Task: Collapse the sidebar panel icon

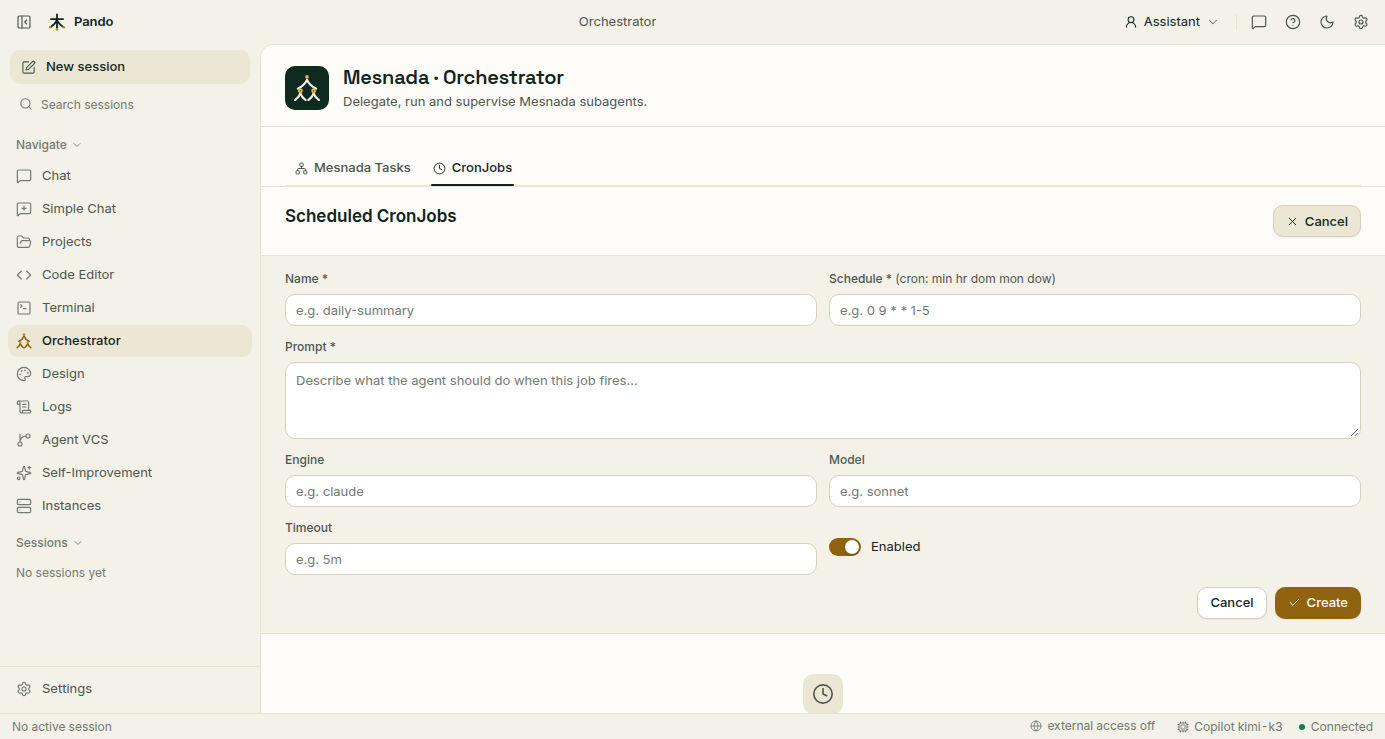Action: [x=24, y=22]
